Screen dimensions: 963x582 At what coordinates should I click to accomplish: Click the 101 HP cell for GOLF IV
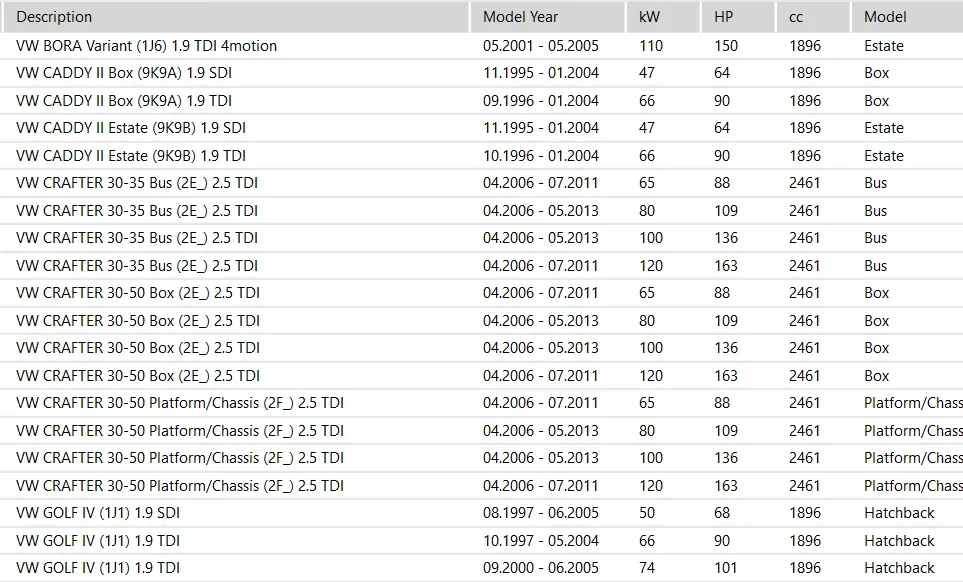click(x=726, y=568)
